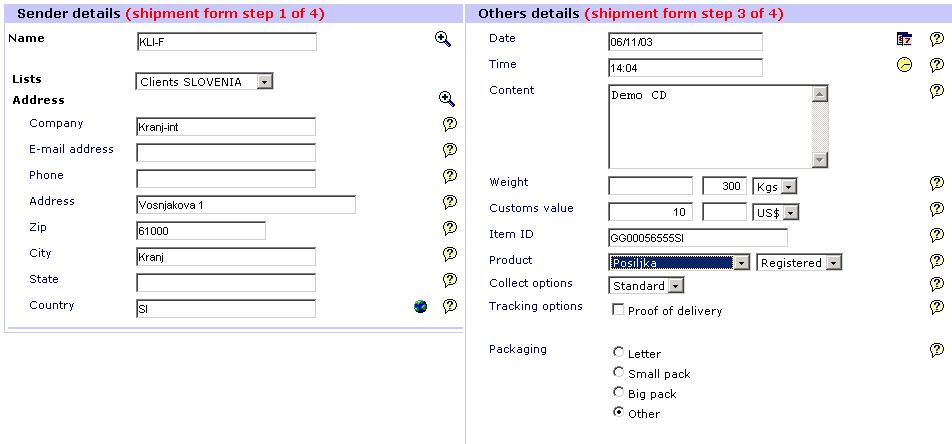This screenshot has width=952, height=444.
Task: Open help for Tracking options
Action: pos(937,307)
